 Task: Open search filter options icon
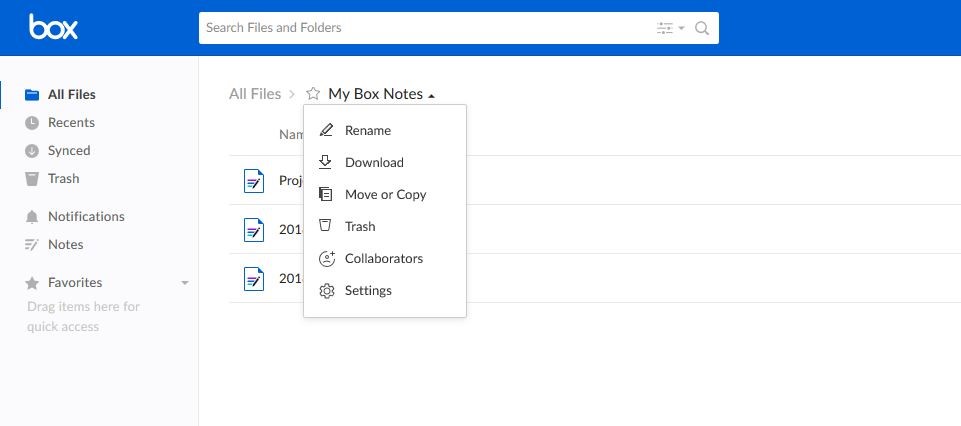pos(668,28)
